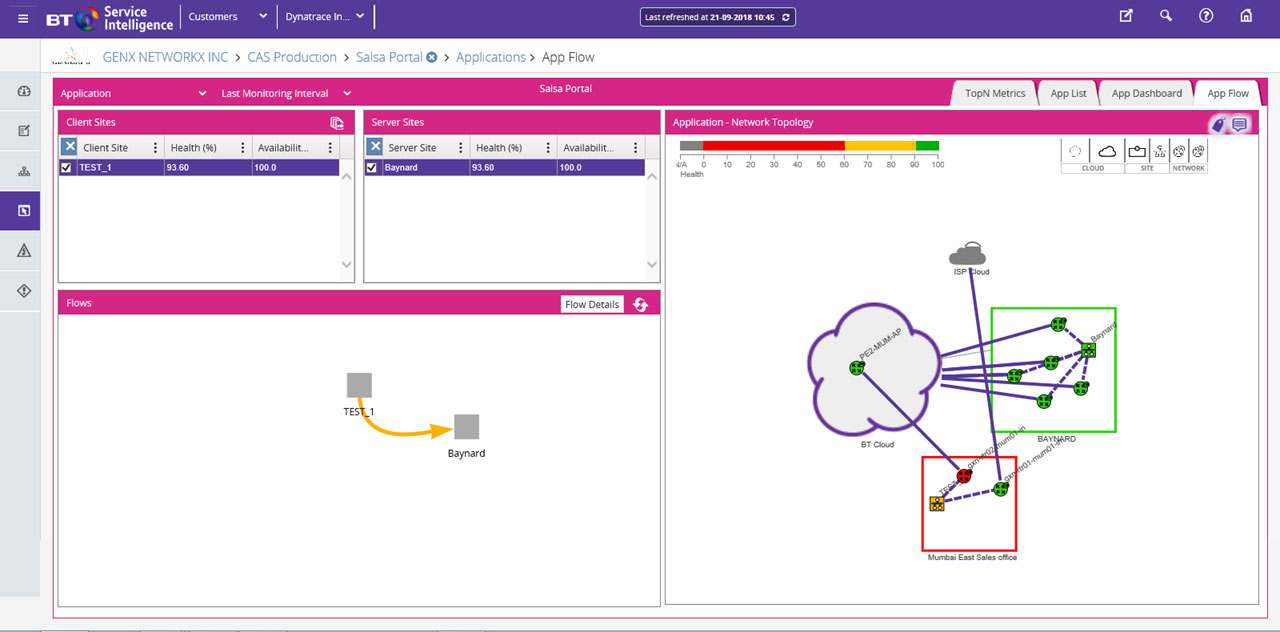The image size is (1280, 632).
Task: Click the yellow segment of health bar
Action: (880, 146)
